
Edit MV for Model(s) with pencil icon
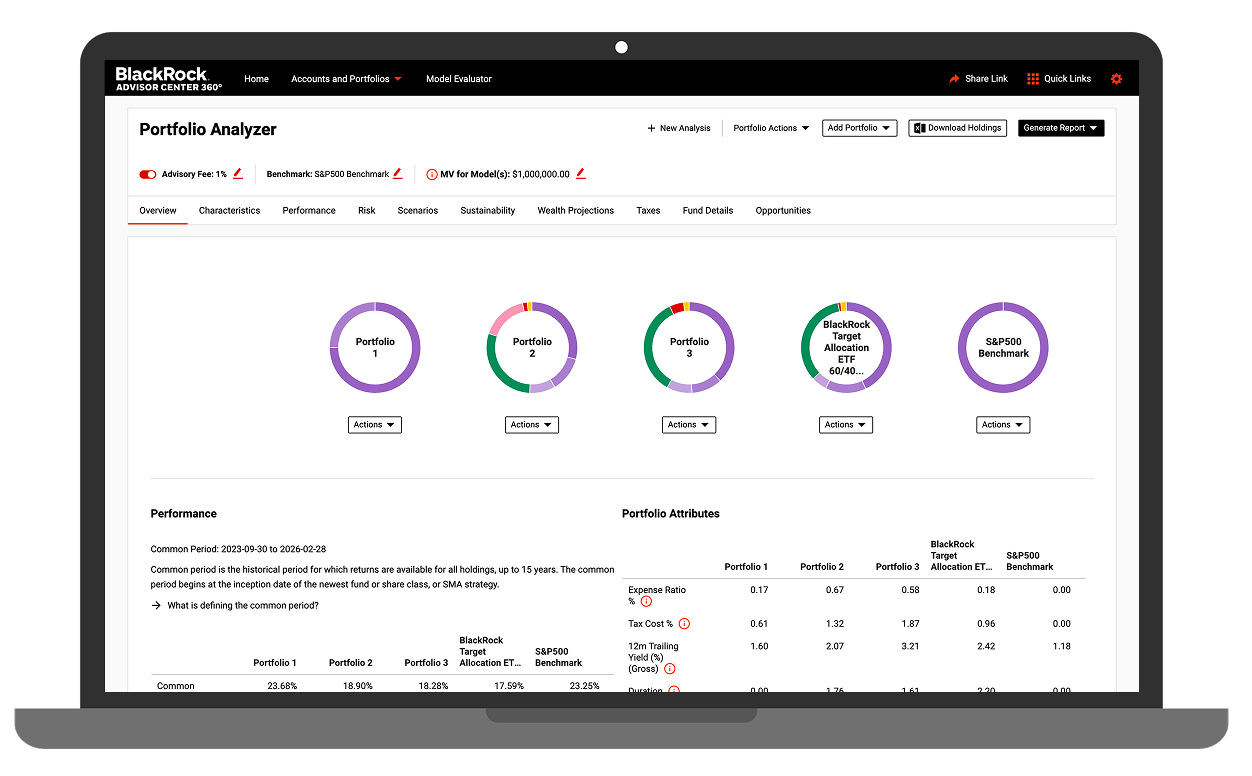pos(580,173)
